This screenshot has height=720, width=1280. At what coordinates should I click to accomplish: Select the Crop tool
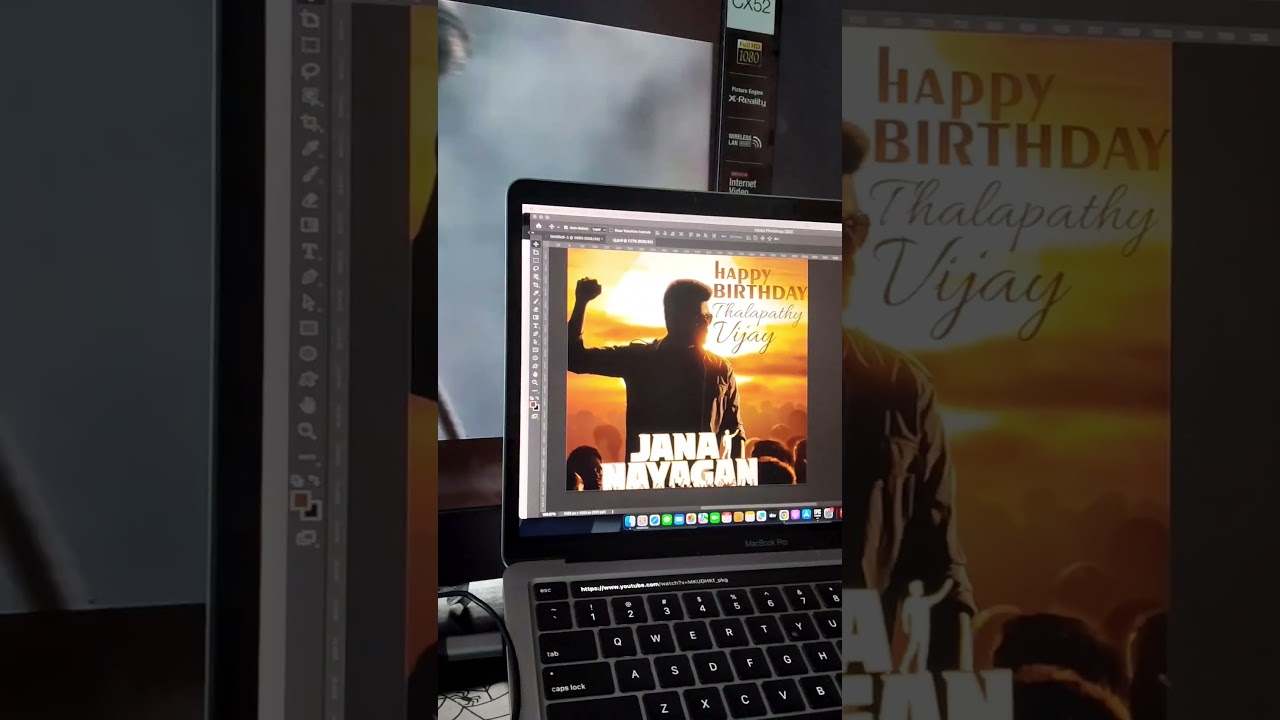536,285
